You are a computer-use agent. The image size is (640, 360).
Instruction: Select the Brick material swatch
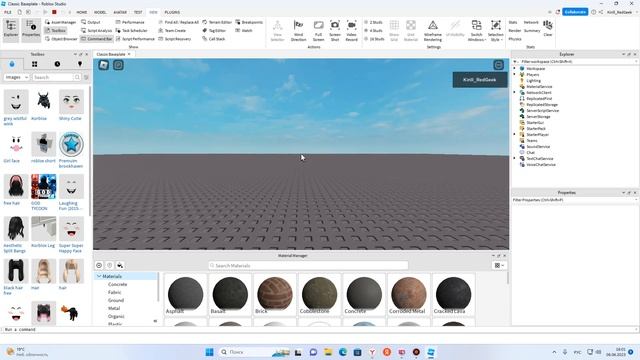click(x=275, y=295)
